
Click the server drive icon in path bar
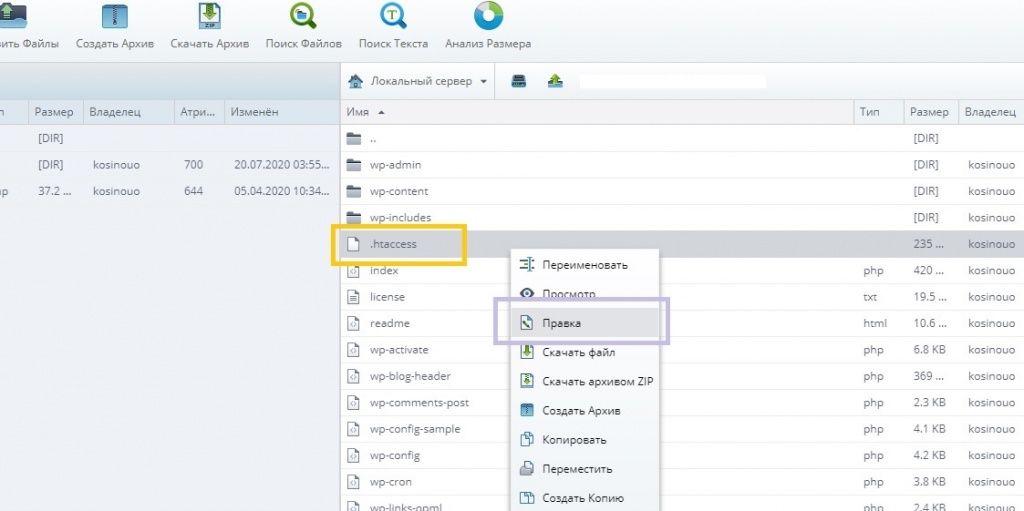[x=519, y=81]
